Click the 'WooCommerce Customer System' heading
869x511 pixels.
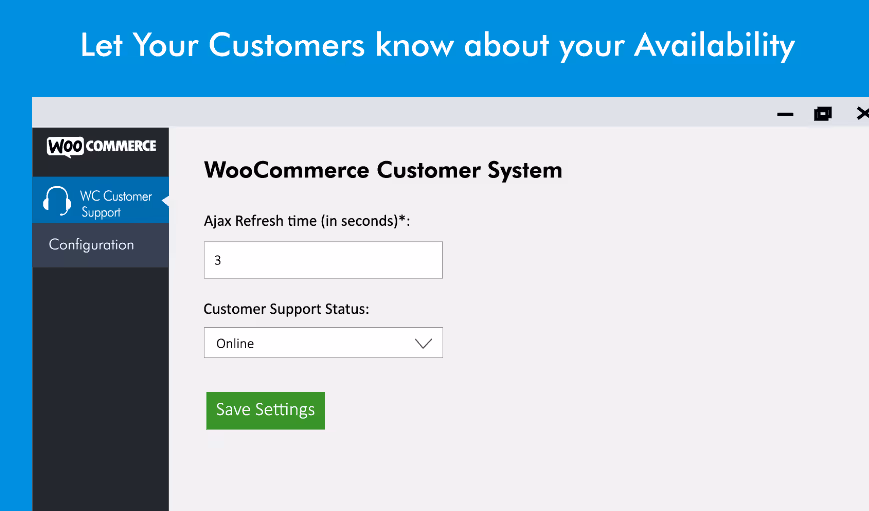[x=383, y=170]
